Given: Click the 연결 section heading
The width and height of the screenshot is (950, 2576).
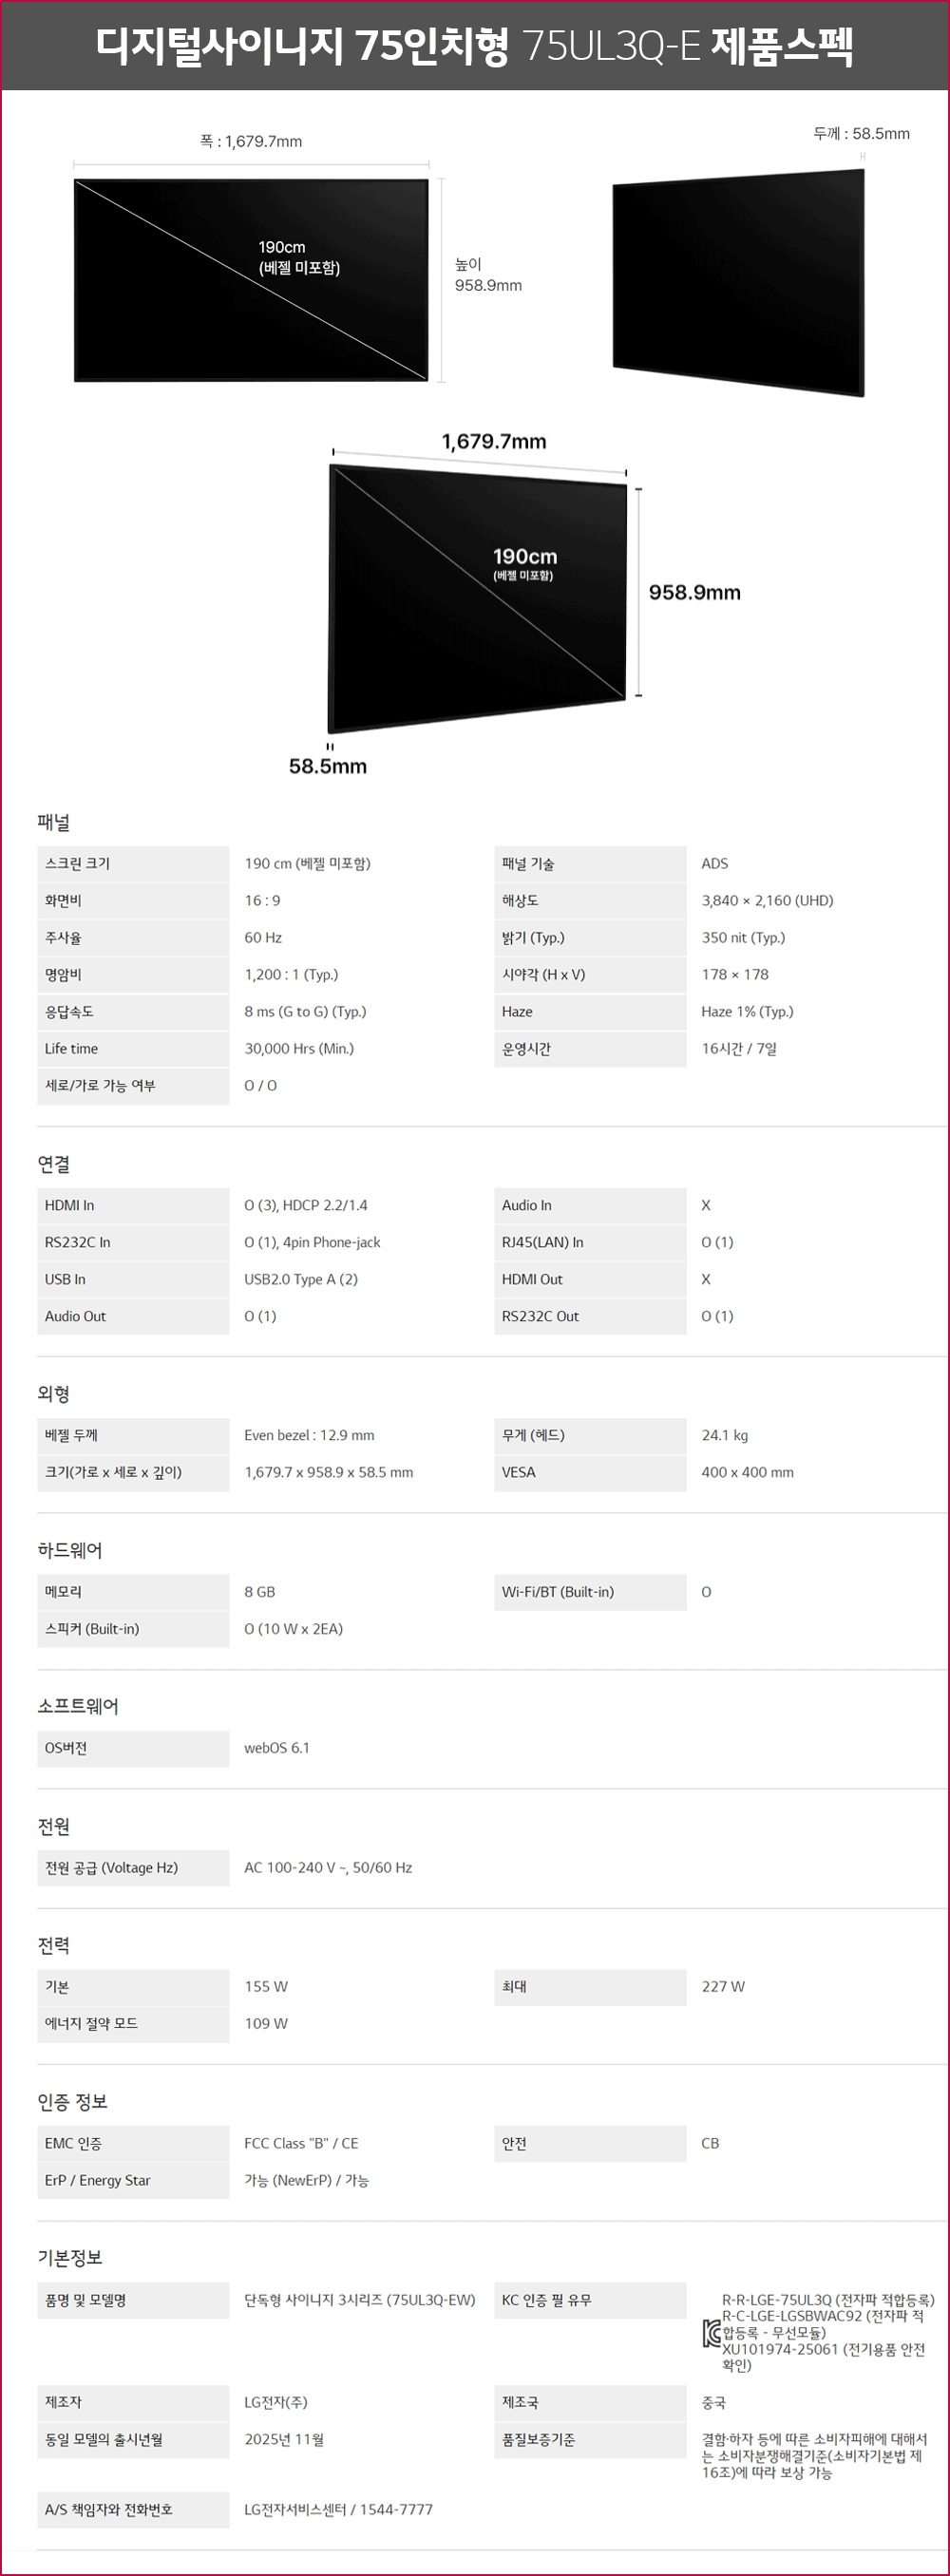Looking at the screenshot, I should (54, 1164).
